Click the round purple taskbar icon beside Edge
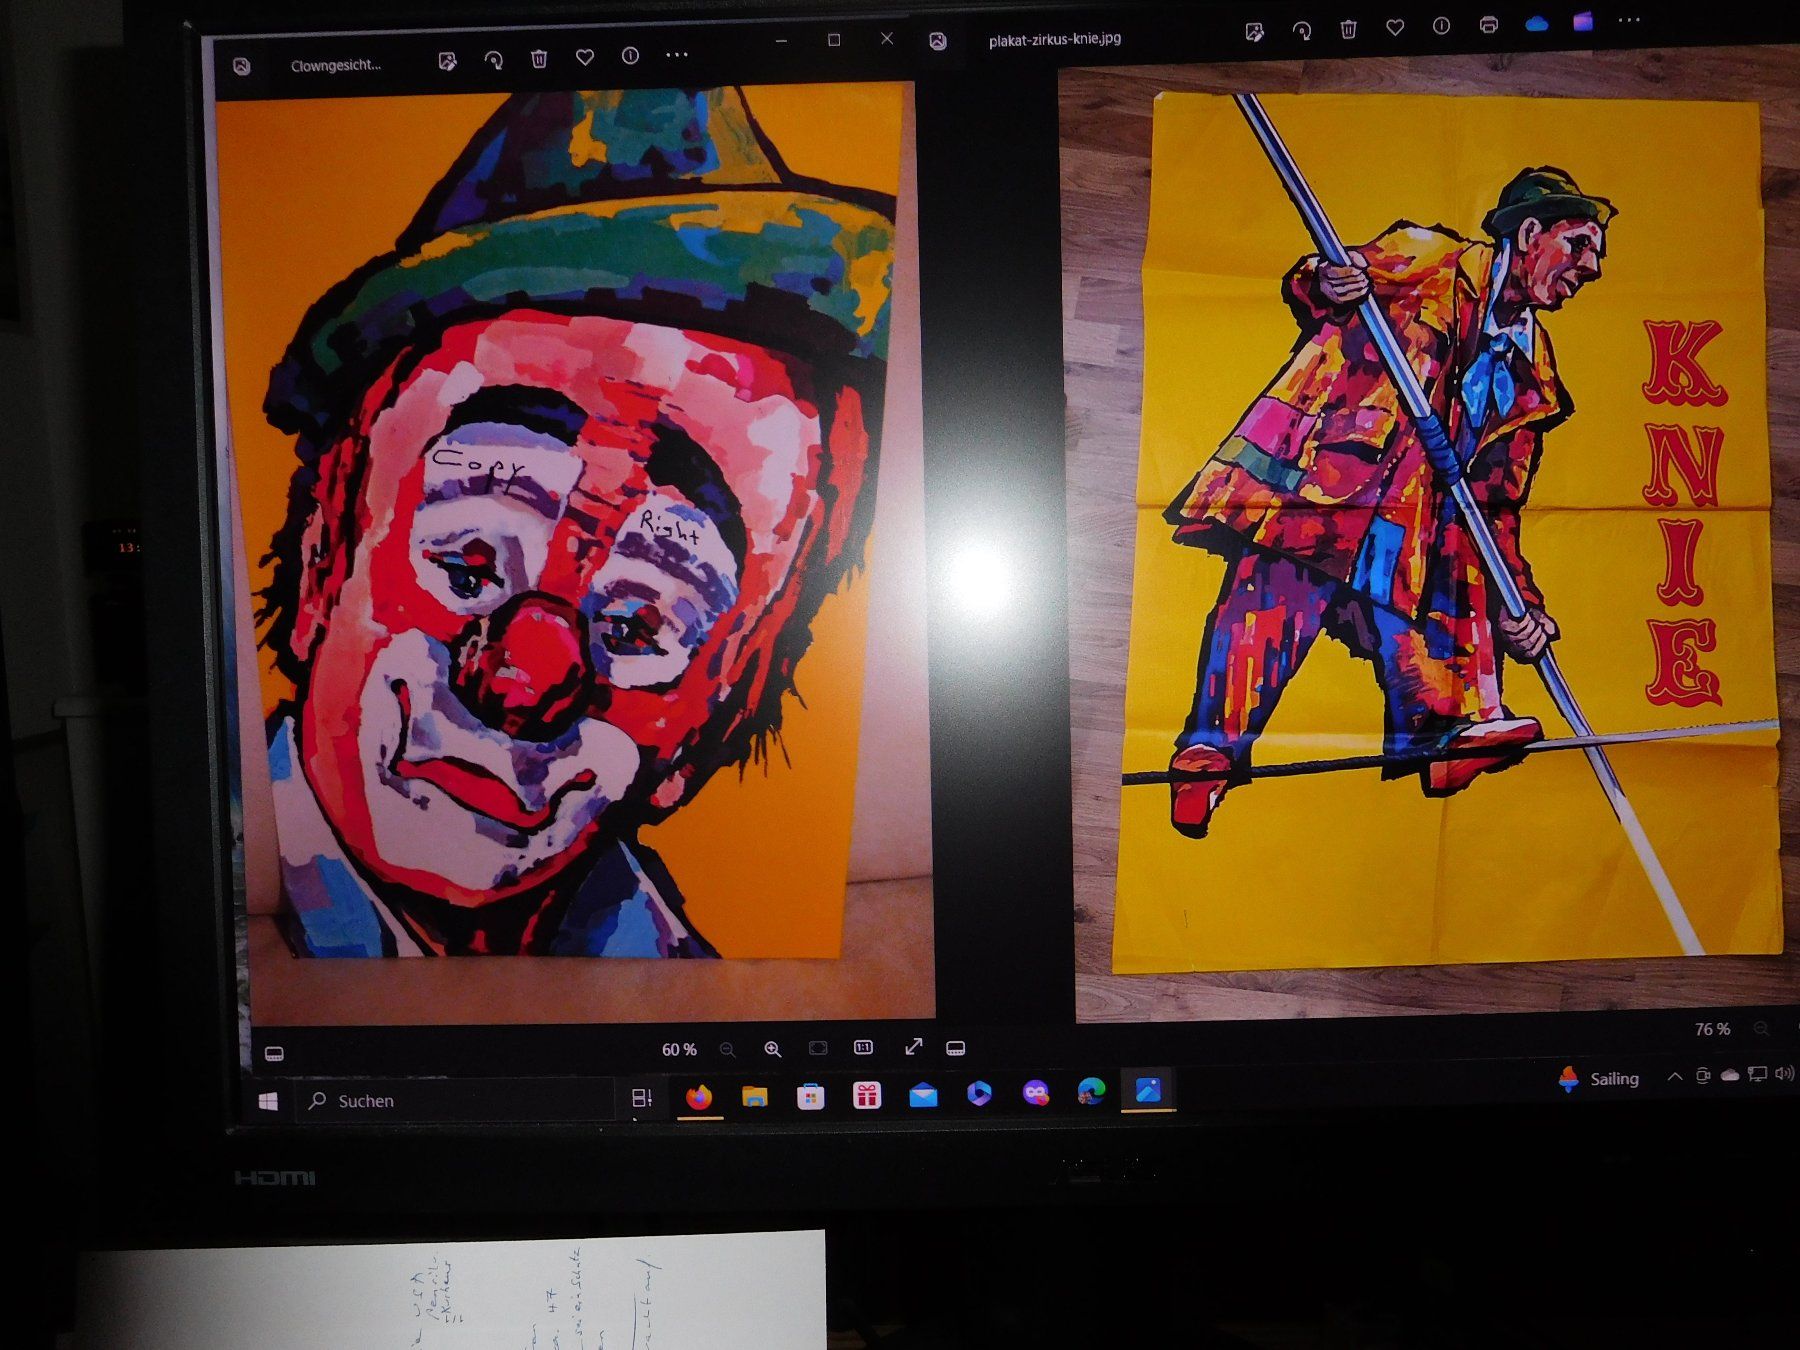 point(1035,1094)
